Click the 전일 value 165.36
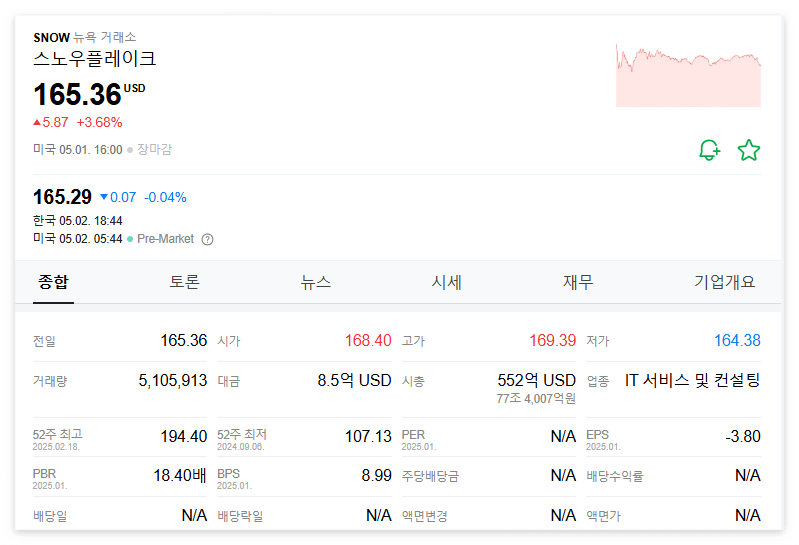799x545 pixels. click(184, 340)
